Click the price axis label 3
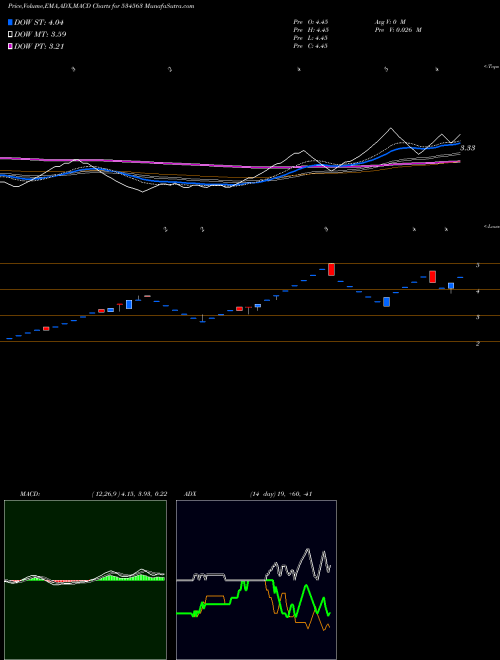 [x=478, y=317]
